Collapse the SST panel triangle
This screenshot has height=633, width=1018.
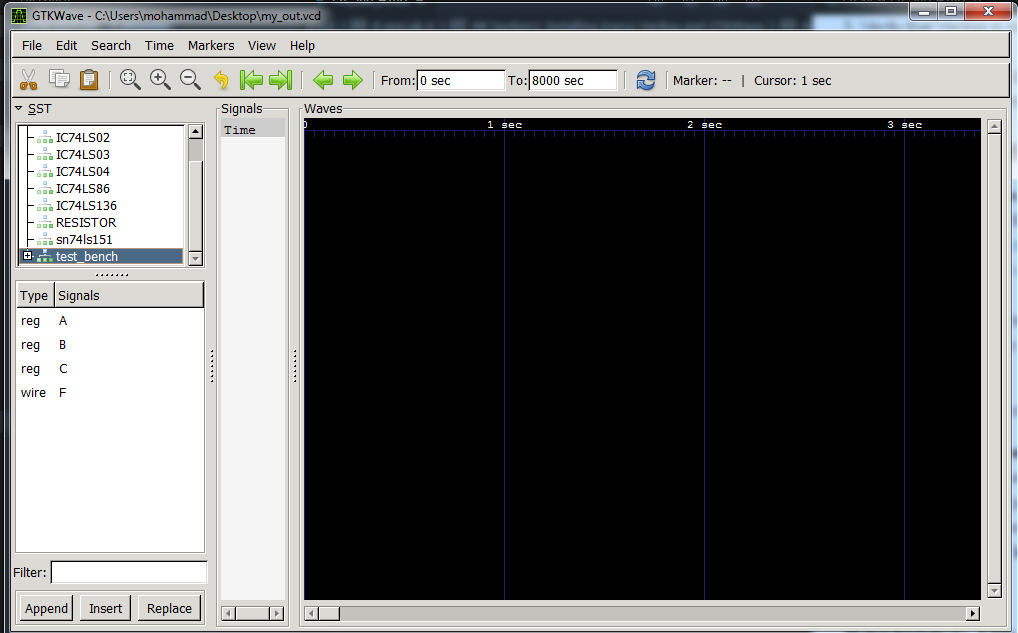[19, 108]
